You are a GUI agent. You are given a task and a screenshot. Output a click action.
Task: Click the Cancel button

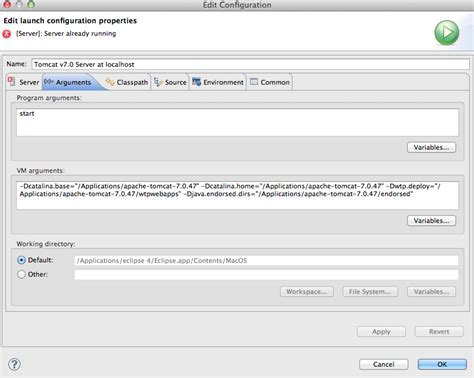point(384,364)
